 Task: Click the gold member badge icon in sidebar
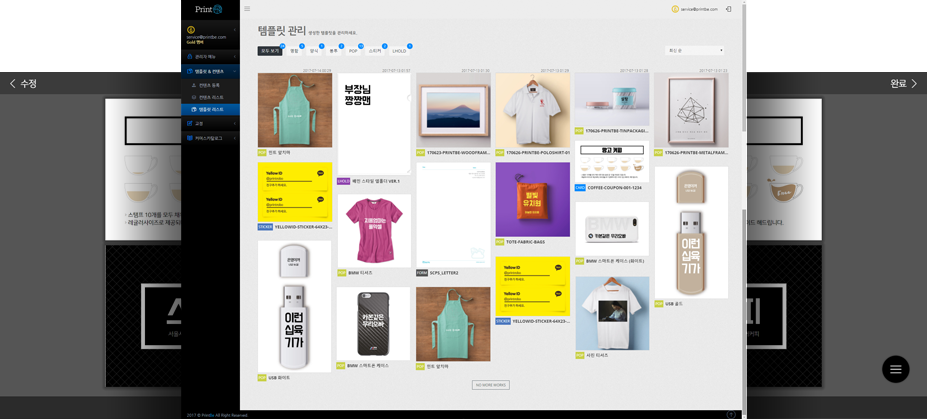189,29
